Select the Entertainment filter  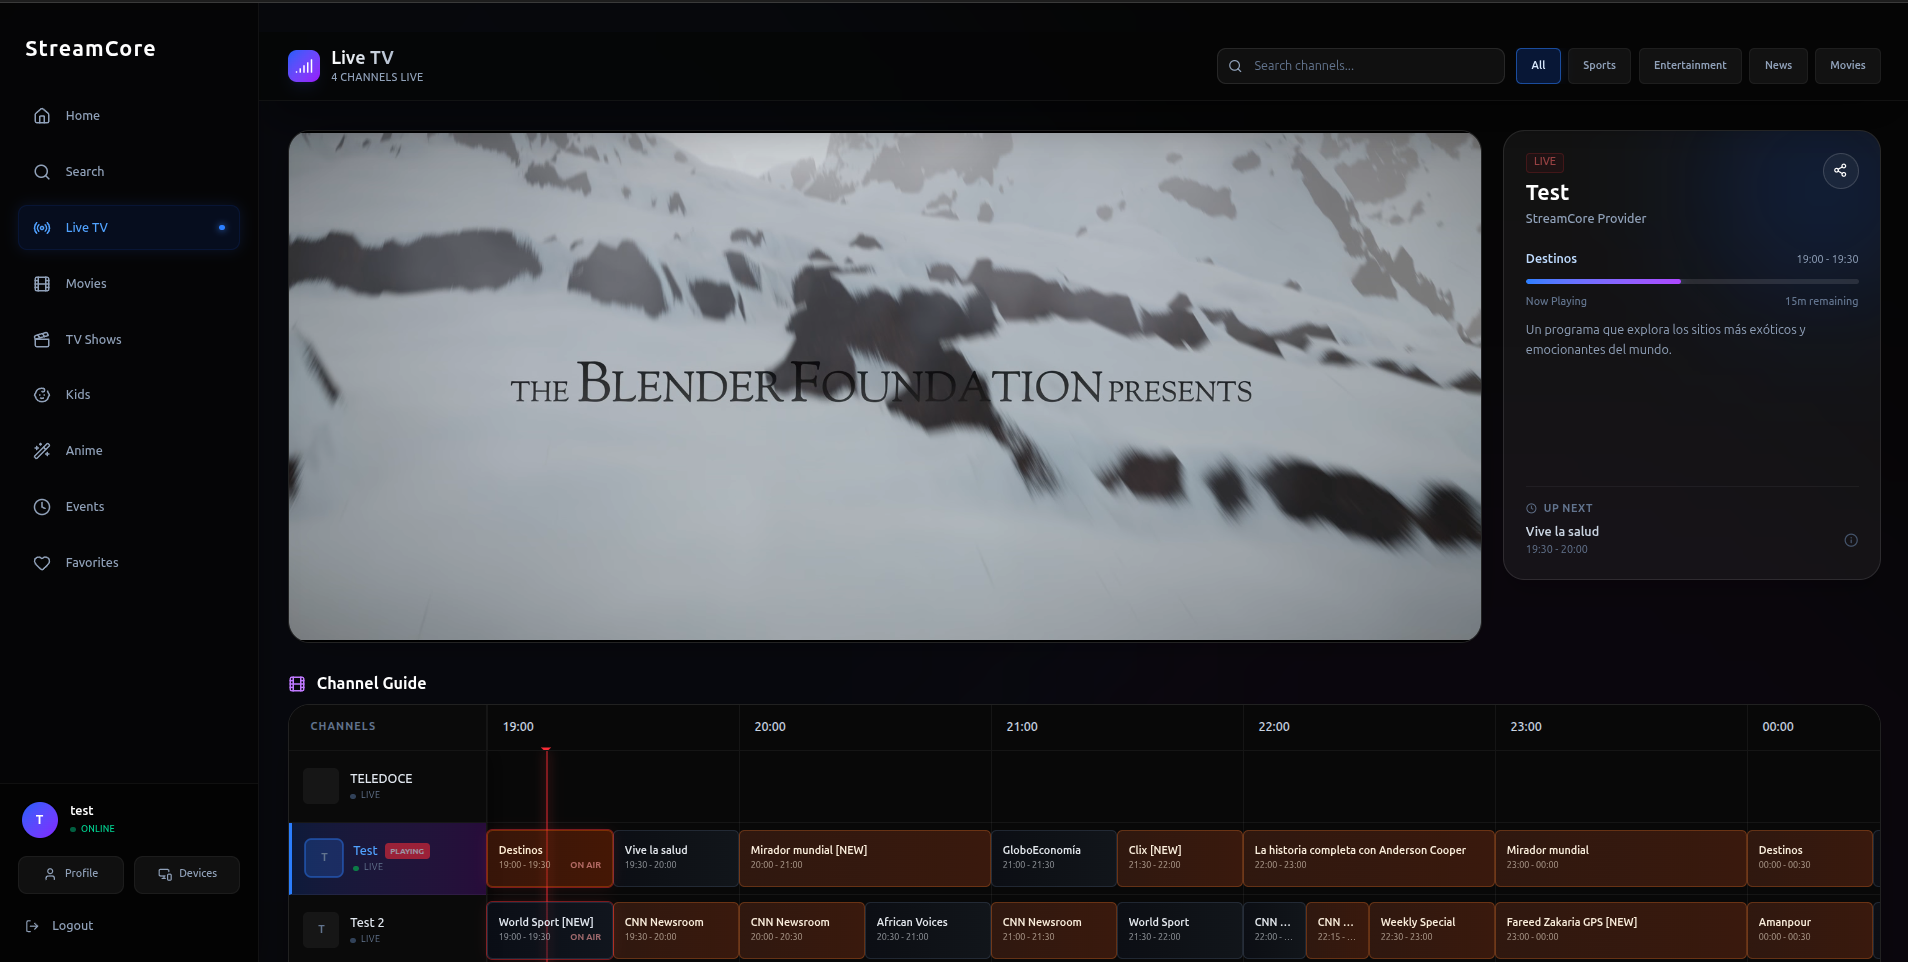pyautogui.click(x=1689, y=65)
